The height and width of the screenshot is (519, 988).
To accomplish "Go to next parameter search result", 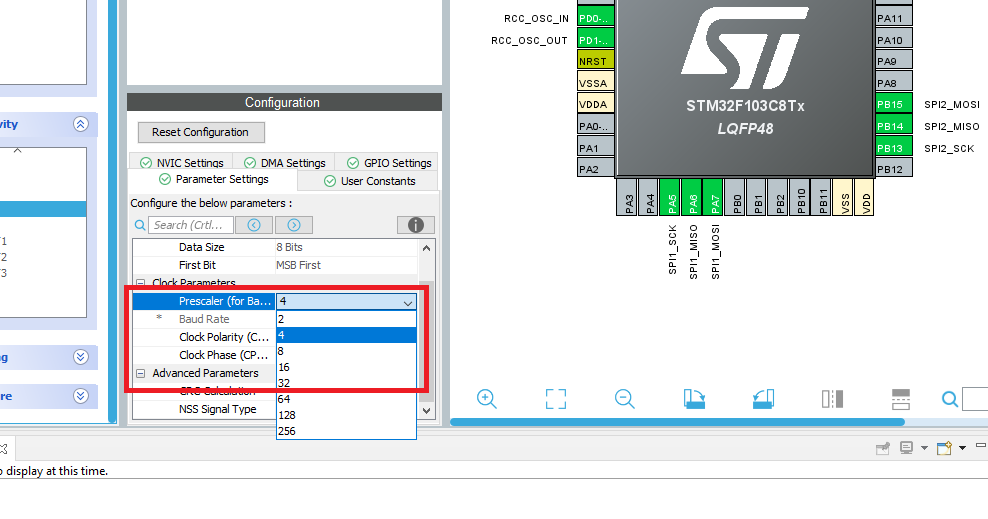I will (x=294, y=225).
